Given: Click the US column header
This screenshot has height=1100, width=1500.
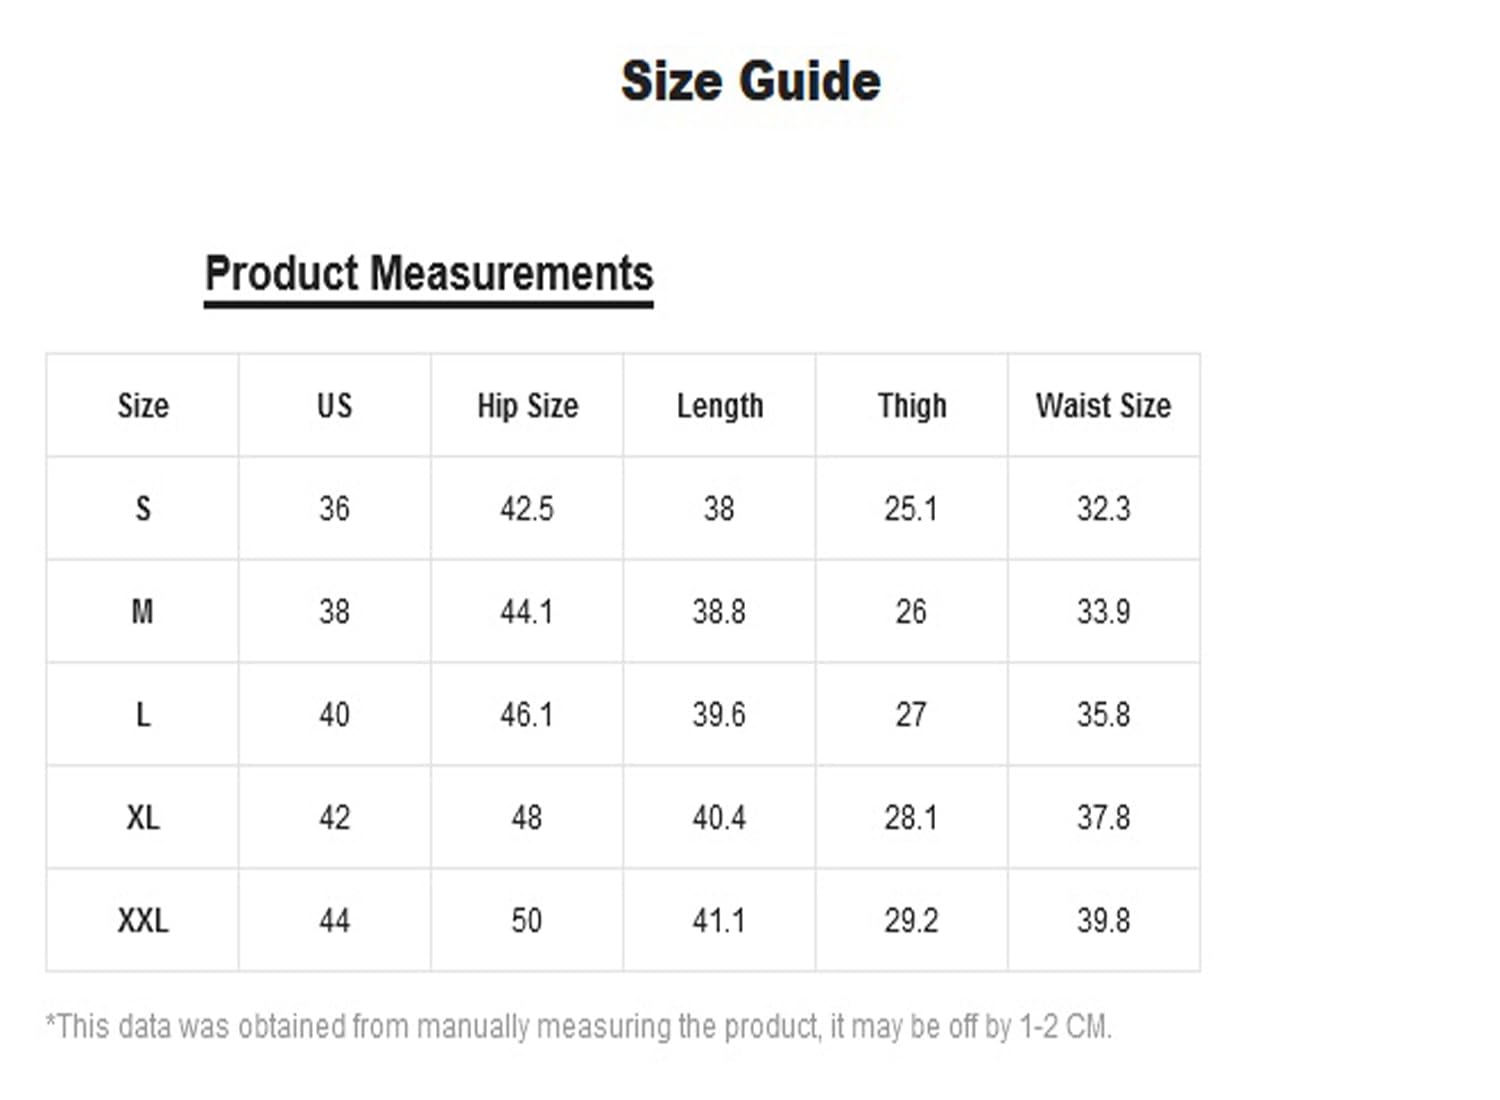Looking at the screenshot, I should [334, 406].
